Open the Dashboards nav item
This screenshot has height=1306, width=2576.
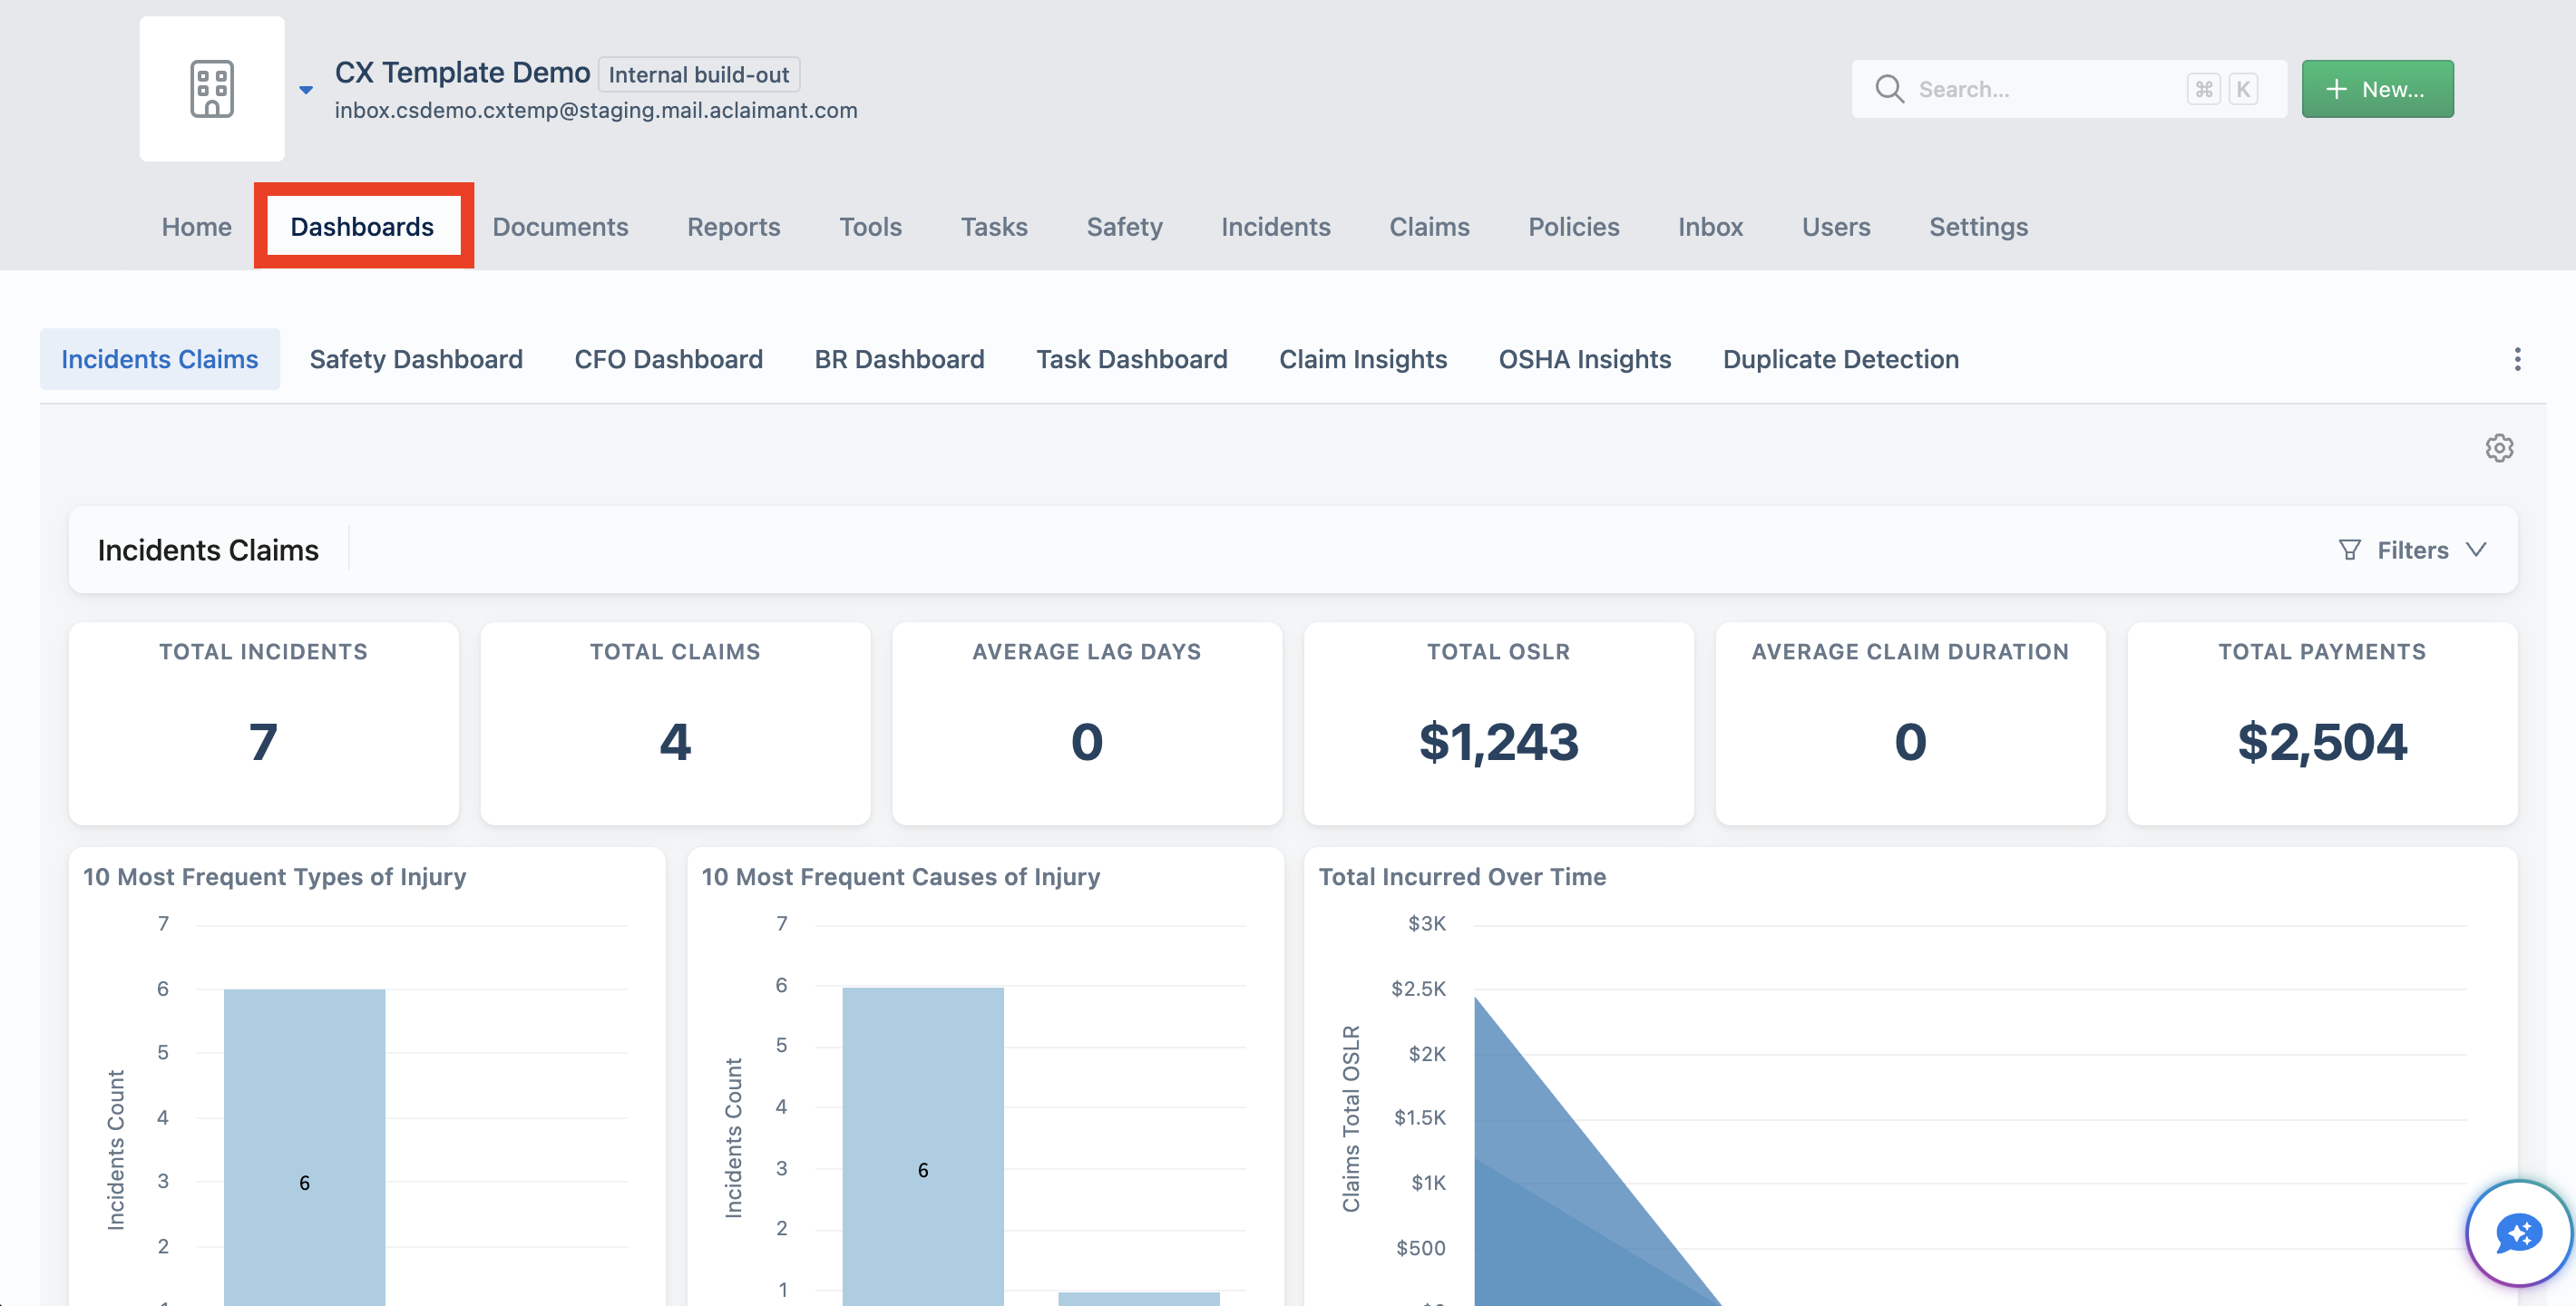(x=362, y=227)
